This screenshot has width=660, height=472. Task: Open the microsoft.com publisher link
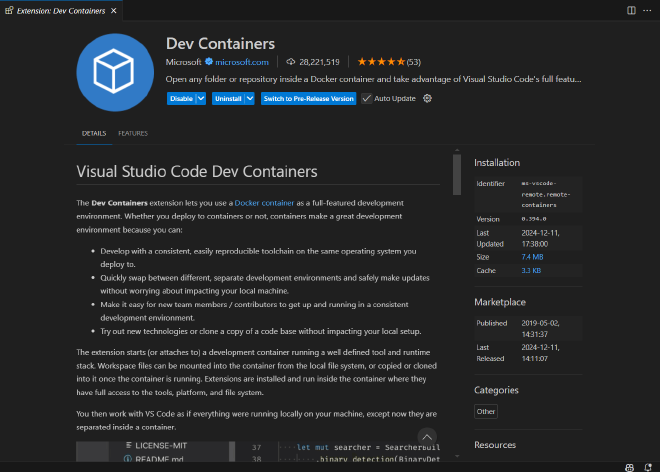[242, 62]
